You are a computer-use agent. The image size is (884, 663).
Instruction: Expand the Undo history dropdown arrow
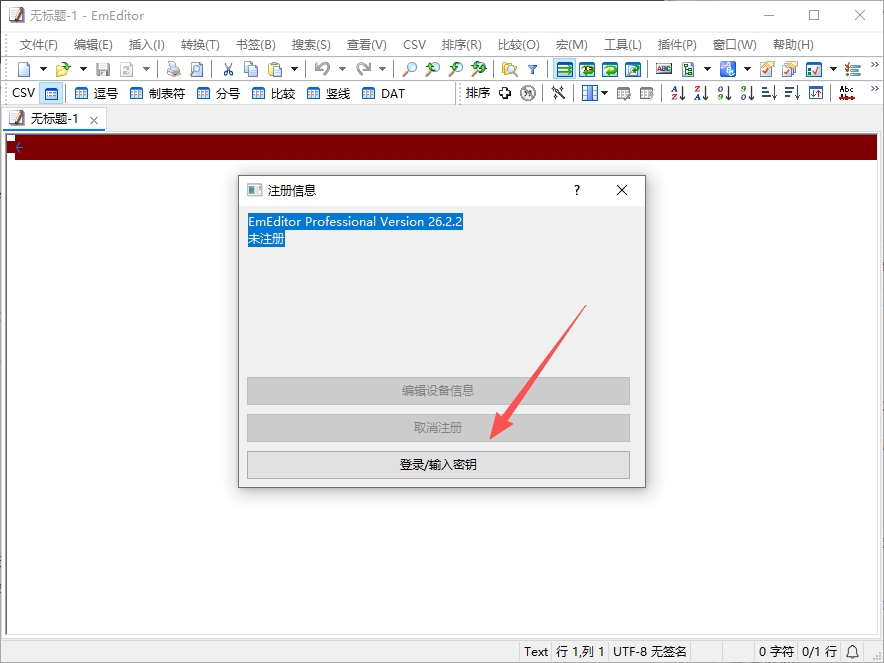(x=342, y=69)
